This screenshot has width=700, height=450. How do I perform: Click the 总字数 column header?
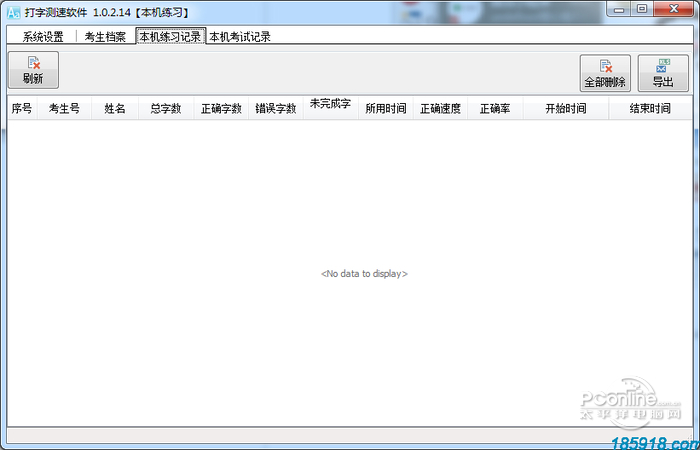166,108
